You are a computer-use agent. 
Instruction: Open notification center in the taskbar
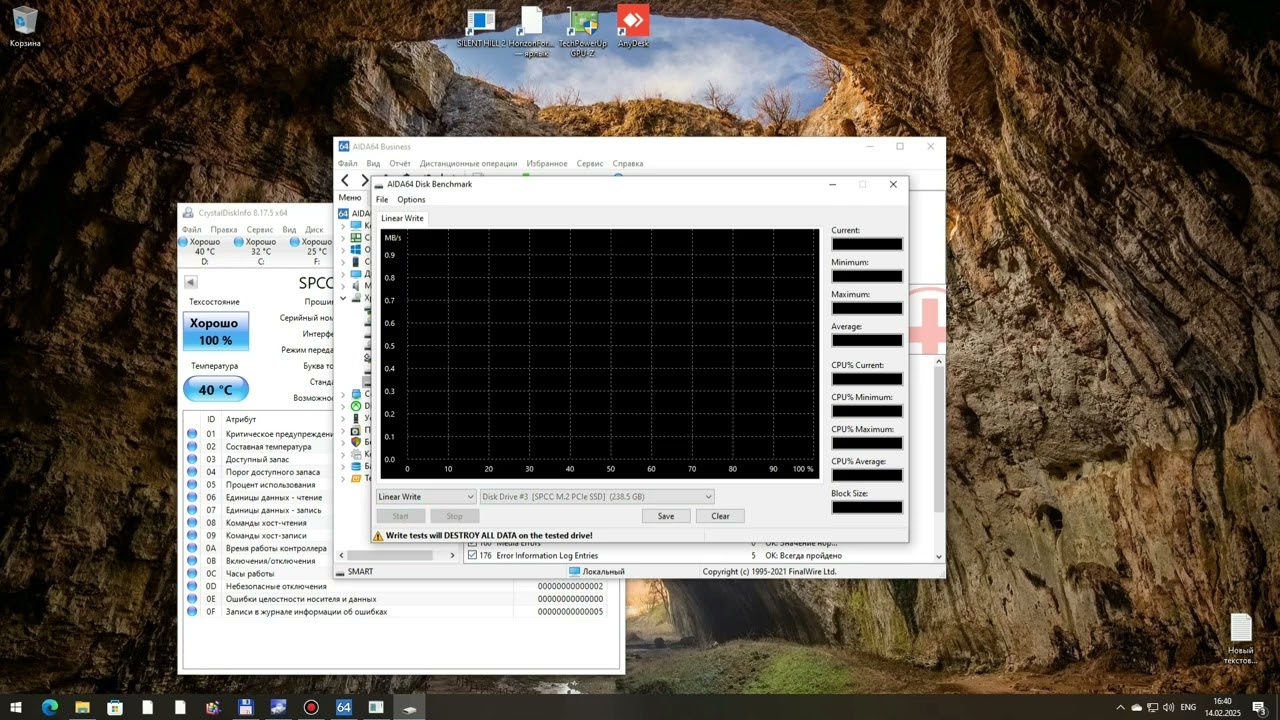[1259, 707]
